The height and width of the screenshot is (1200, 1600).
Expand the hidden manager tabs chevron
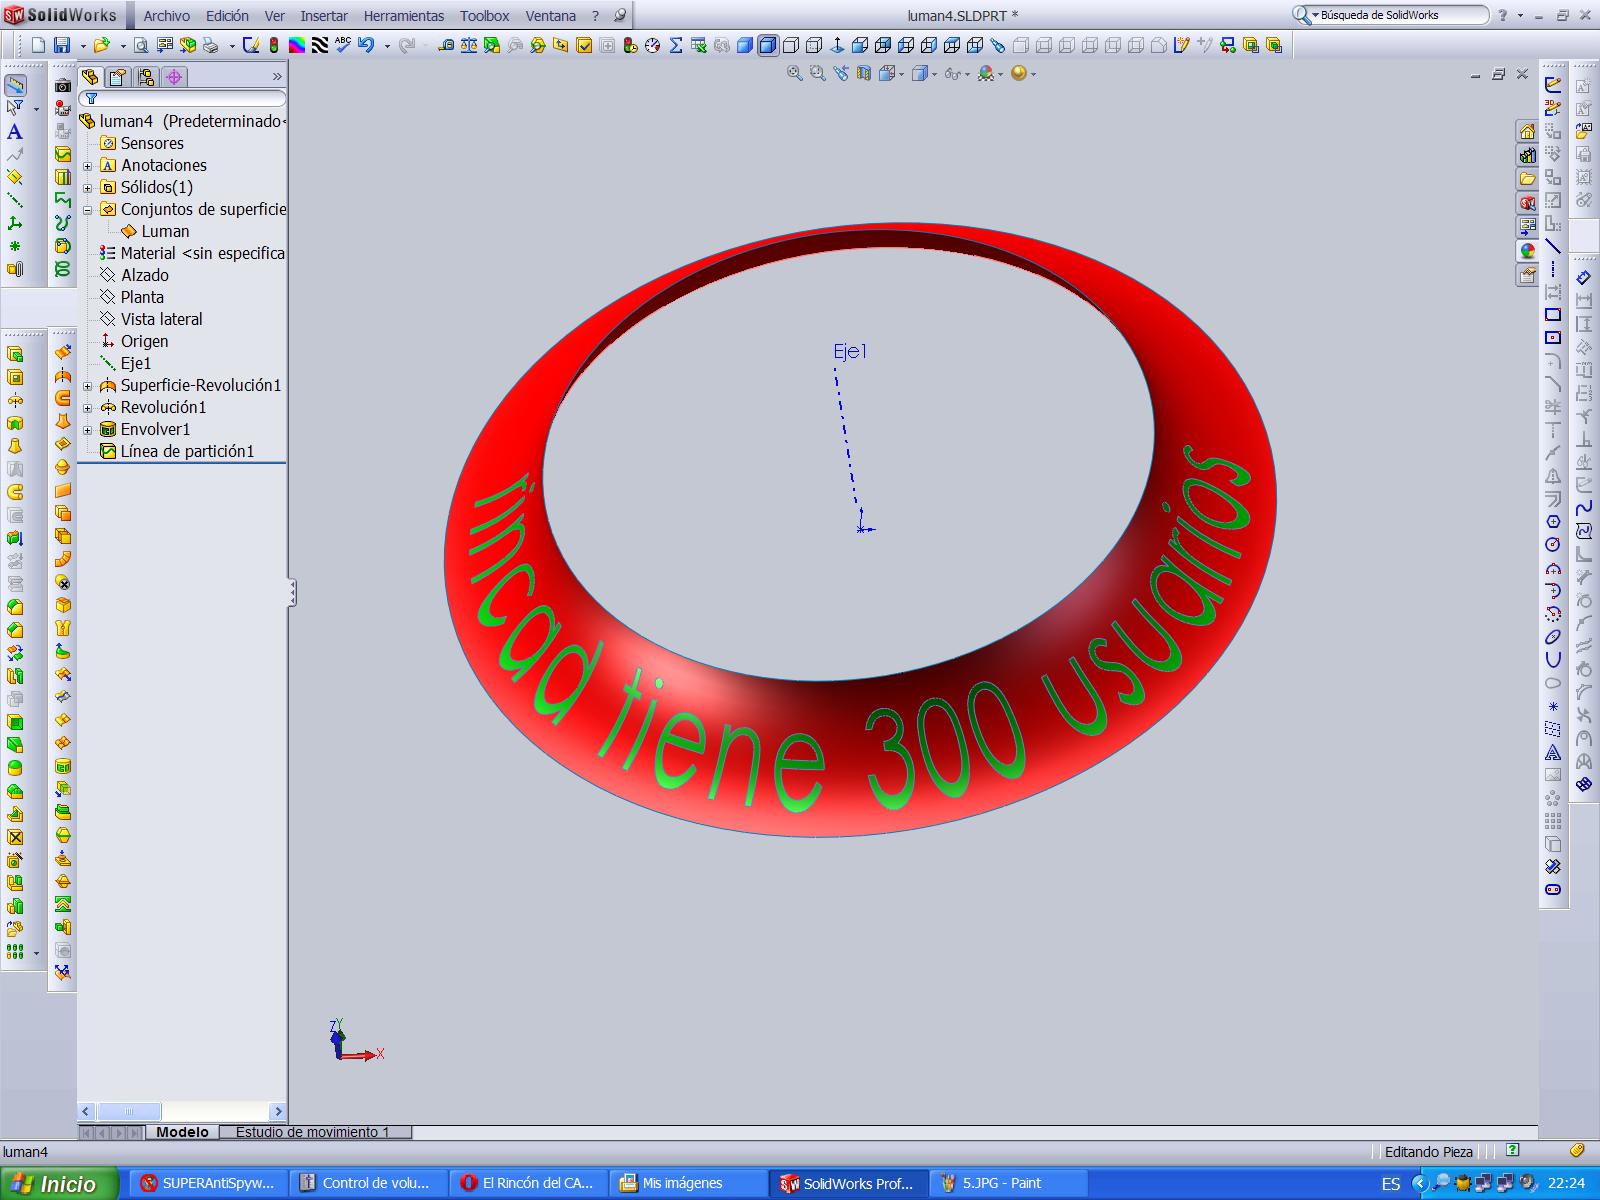277,77
